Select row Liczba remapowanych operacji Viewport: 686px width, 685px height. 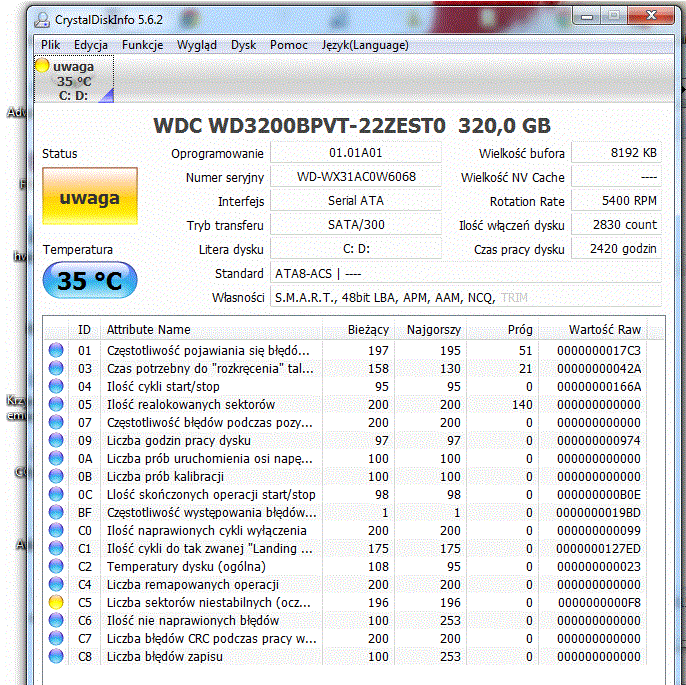[346, 584]
